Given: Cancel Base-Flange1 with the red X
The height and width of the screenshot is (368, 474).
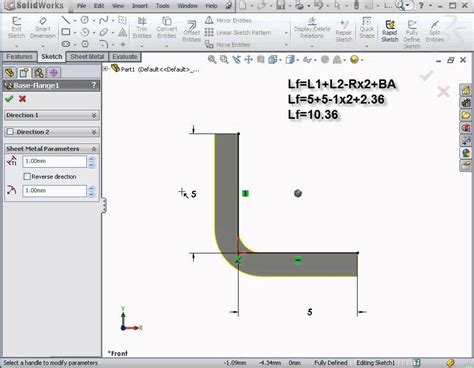Looking at the screenshot, I should coord(22,99).
